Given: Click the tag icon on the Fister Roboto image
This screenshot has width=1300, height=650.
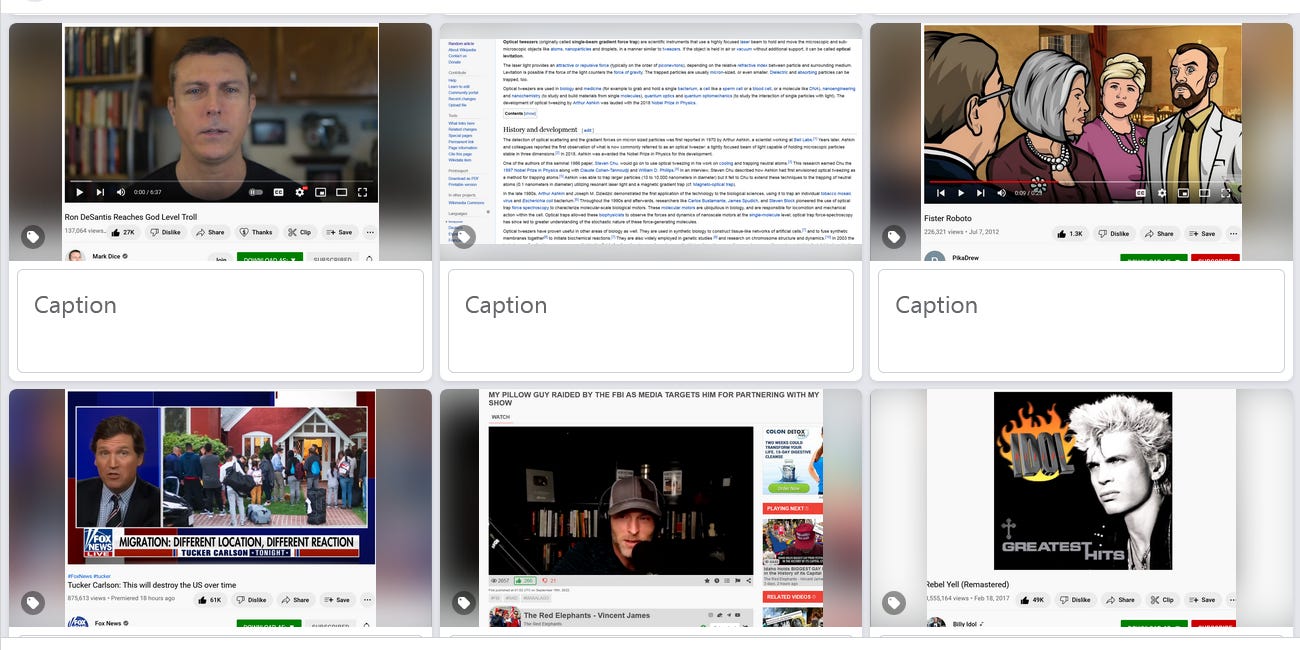Looking at the screenshot, I should (x=893, y=237).
